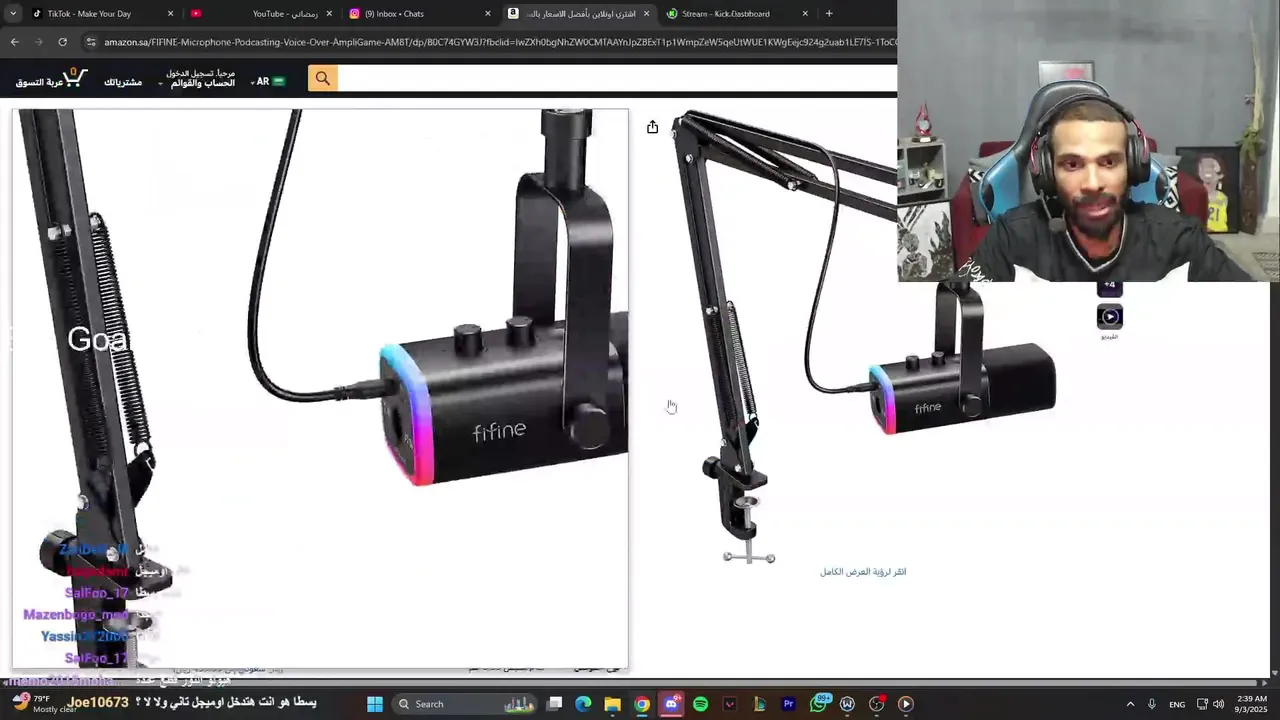Close the Instagram Inbox tab
This screenshot has width=1280, height=720.
pyautogui.click(x=488, y=14)
